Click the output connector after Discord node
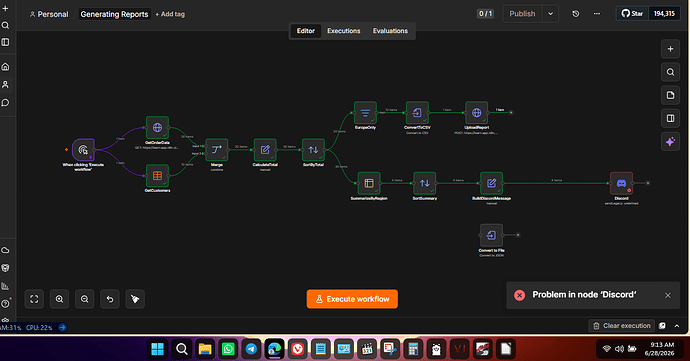The height and width of the screenshot is (361, 690). pos(648,183)
